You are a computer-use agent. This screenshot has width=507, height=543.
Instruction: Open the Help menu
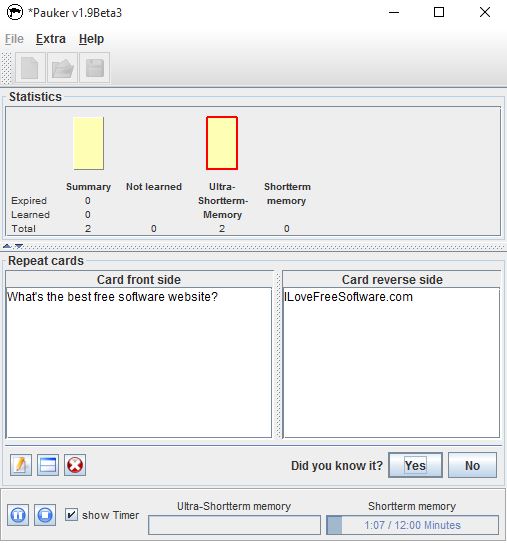pos(91,39)
